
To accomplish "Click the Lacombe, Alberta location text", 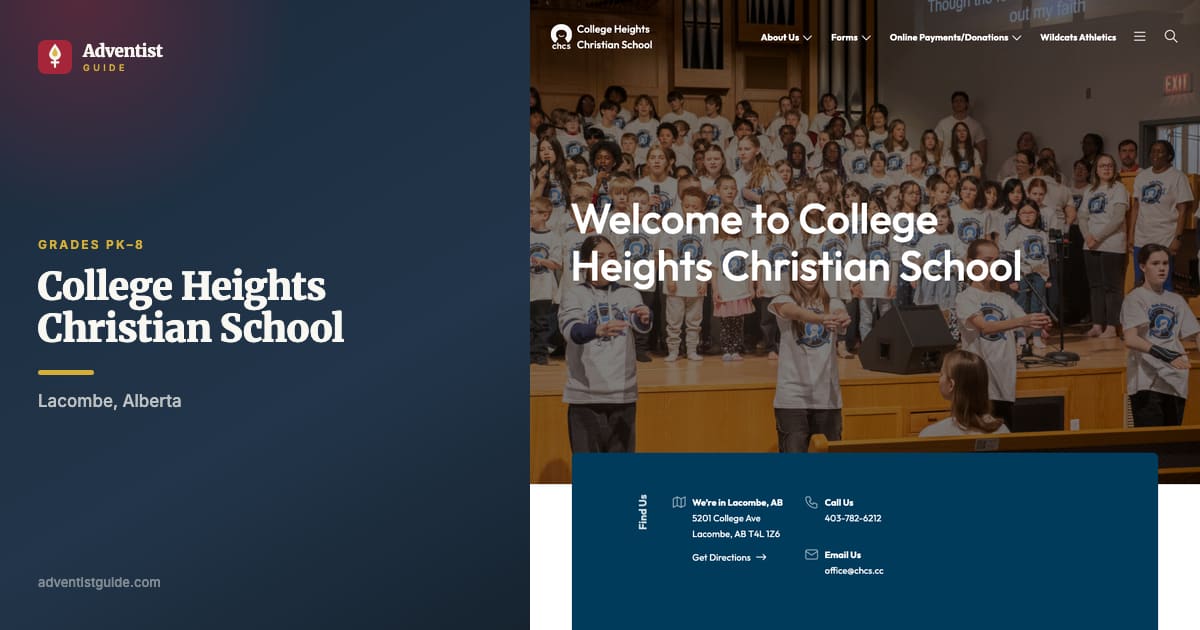I will tap(110, 401).
